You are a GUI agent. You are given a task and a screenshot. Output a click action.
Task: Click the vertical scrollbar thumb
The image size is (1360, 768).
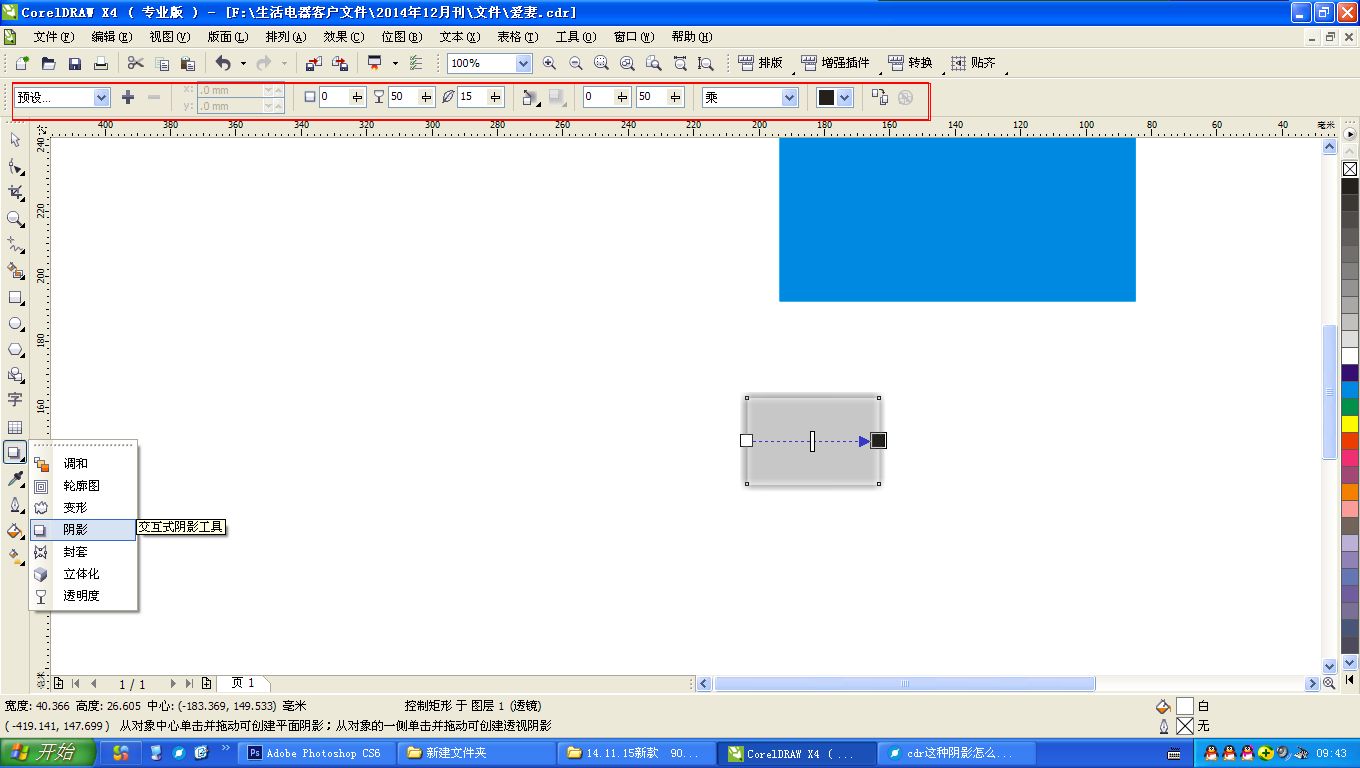click(x=1330, y=392)
